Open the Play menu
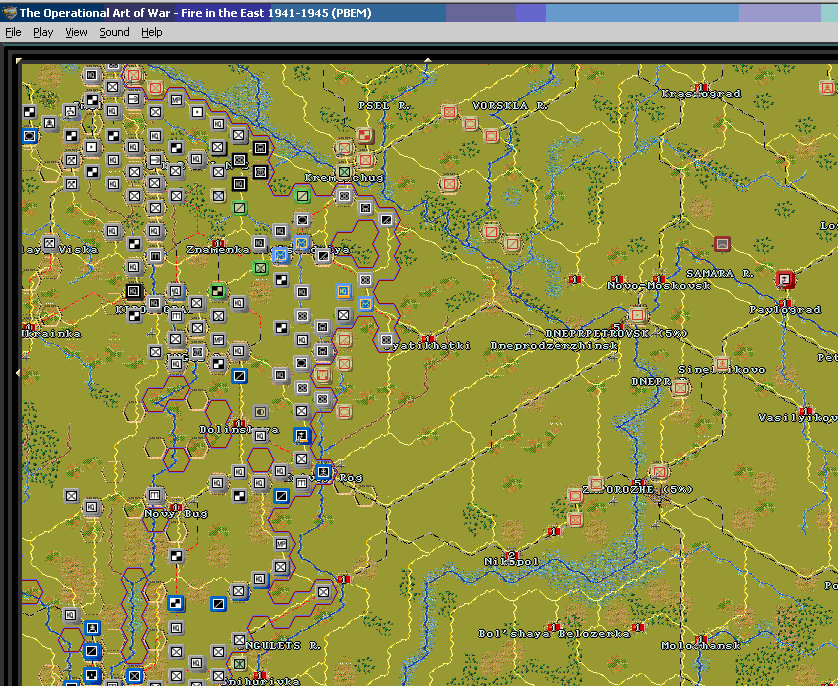Image resolution: width=840 pixels, height=688 pixels. 43,32
